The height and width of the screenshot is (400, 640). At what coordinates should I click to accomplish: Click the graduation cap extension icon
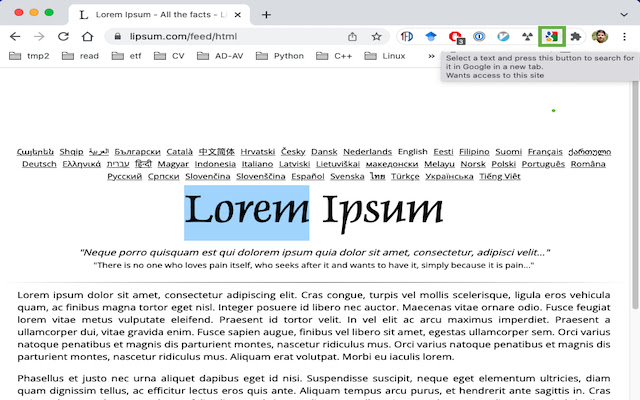click(x=430, y=37)
